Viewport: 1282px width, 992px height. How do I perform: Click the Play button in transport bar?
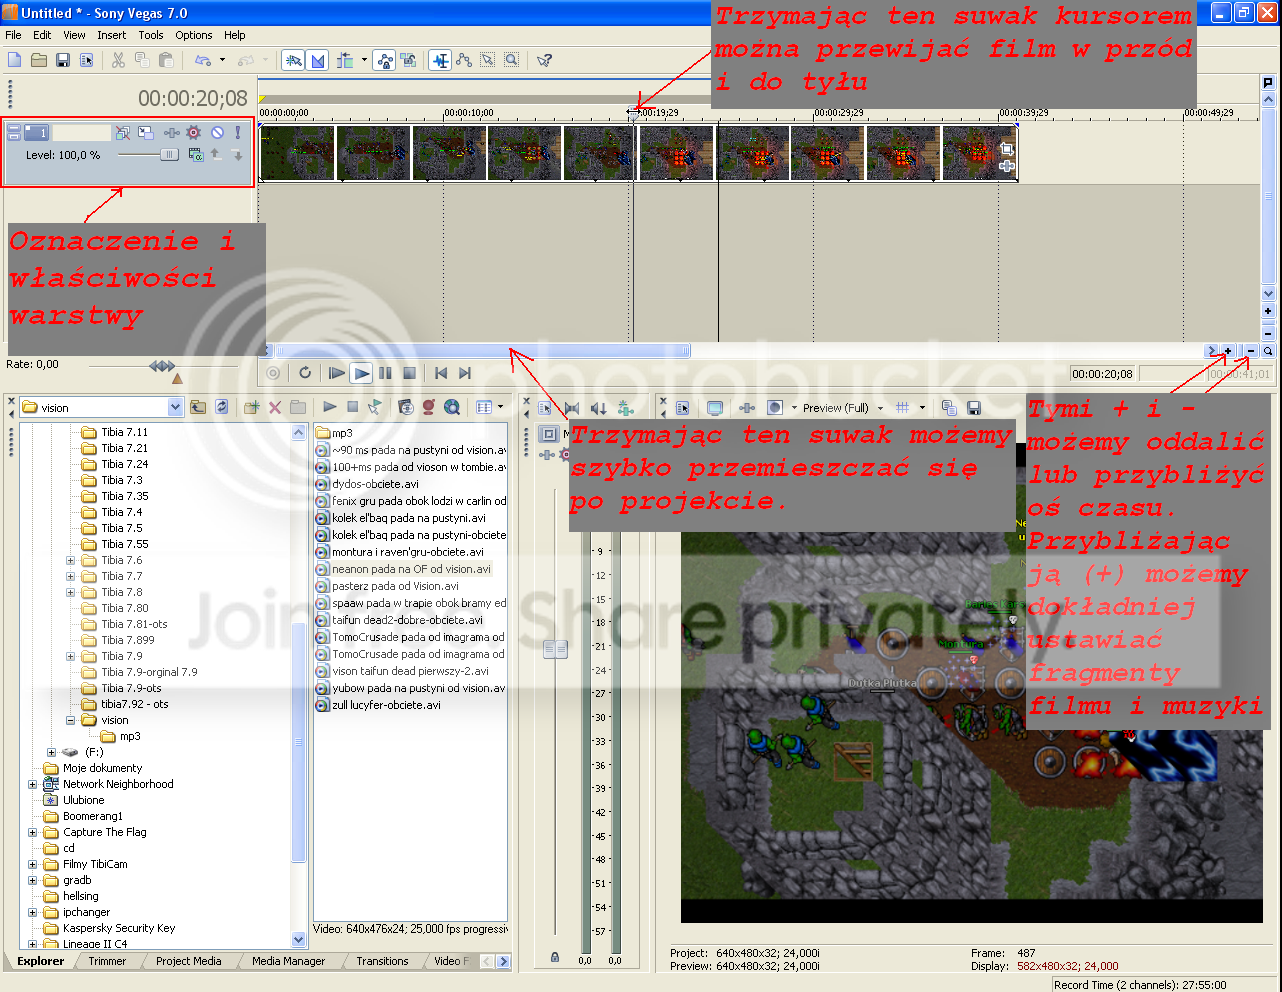[x=361, y=373]
